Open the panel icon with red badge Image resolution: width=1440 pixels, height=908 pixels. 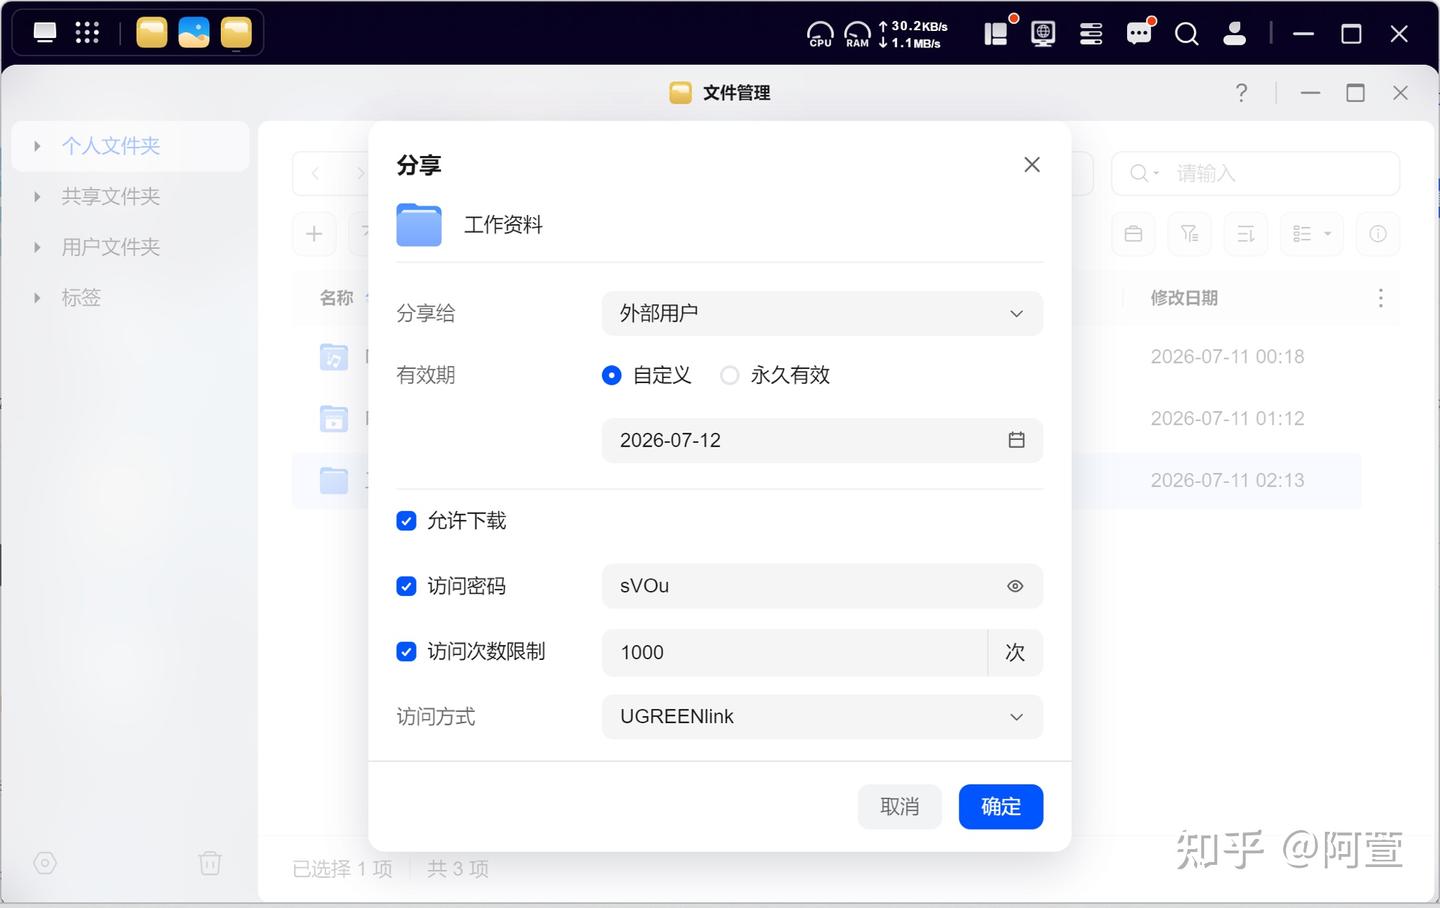click(x=998, y=33)
